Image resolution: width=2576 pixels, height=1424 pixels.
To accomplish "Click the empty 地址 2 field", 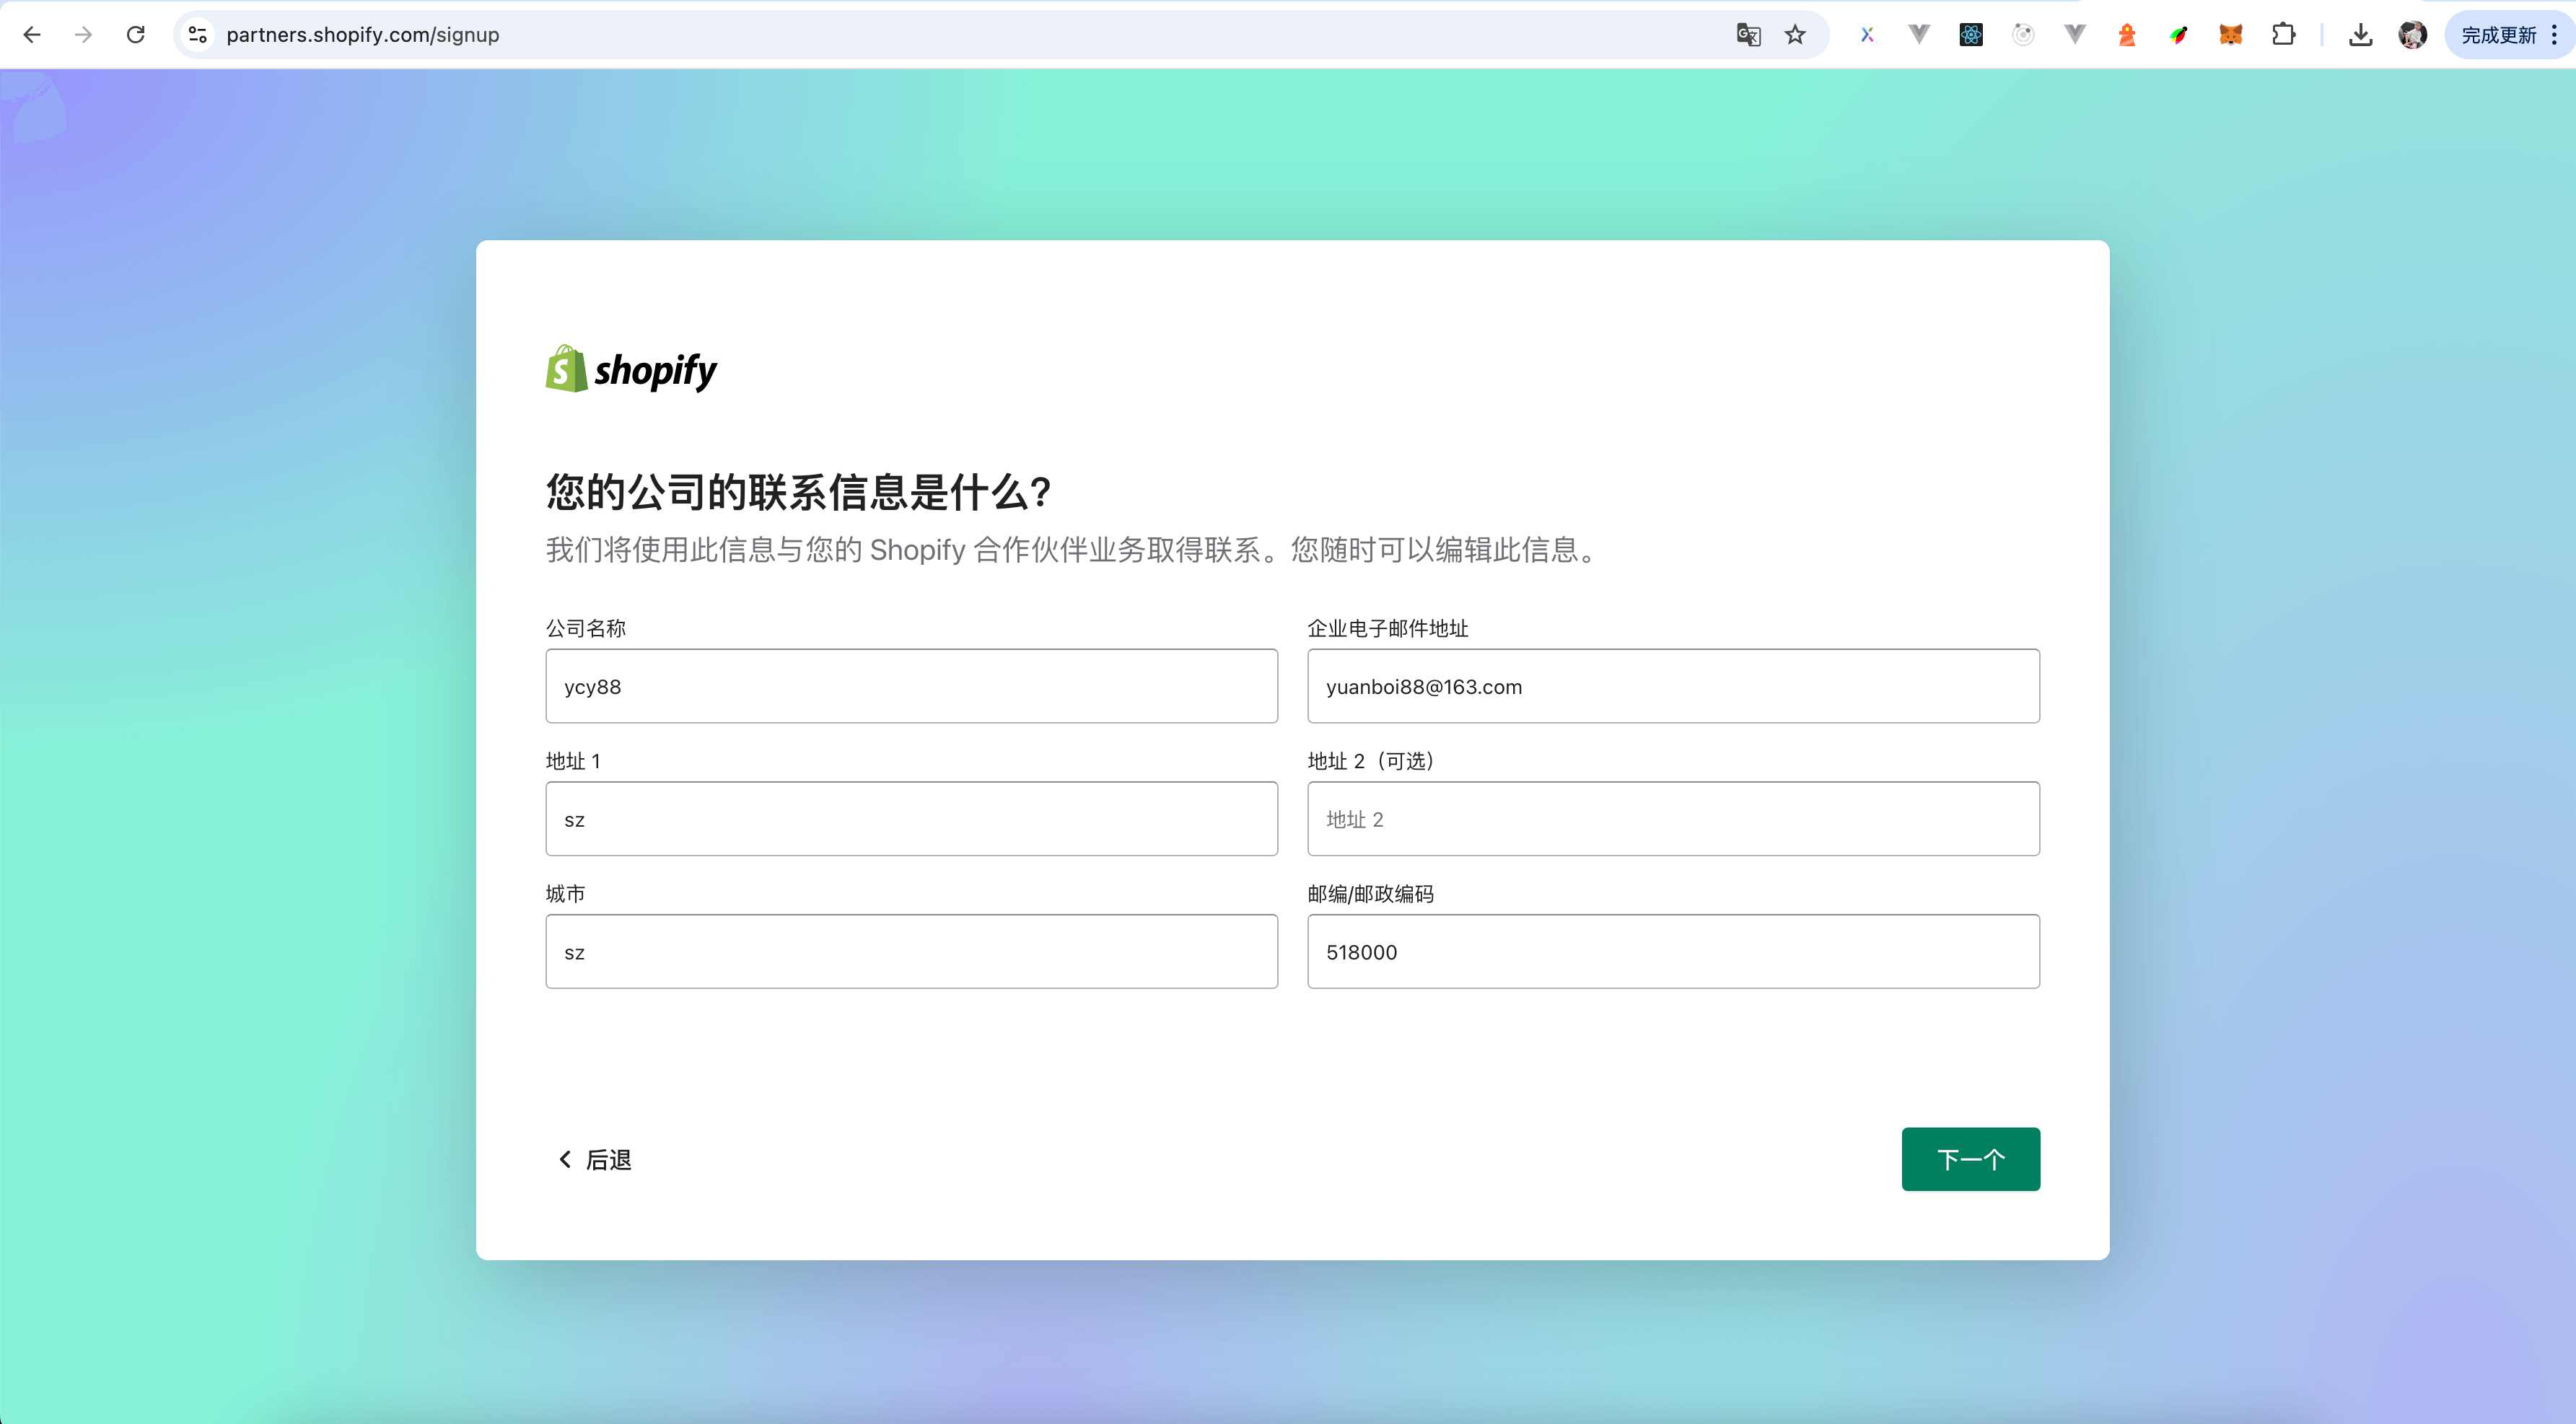I will [x=1672, y=819].
